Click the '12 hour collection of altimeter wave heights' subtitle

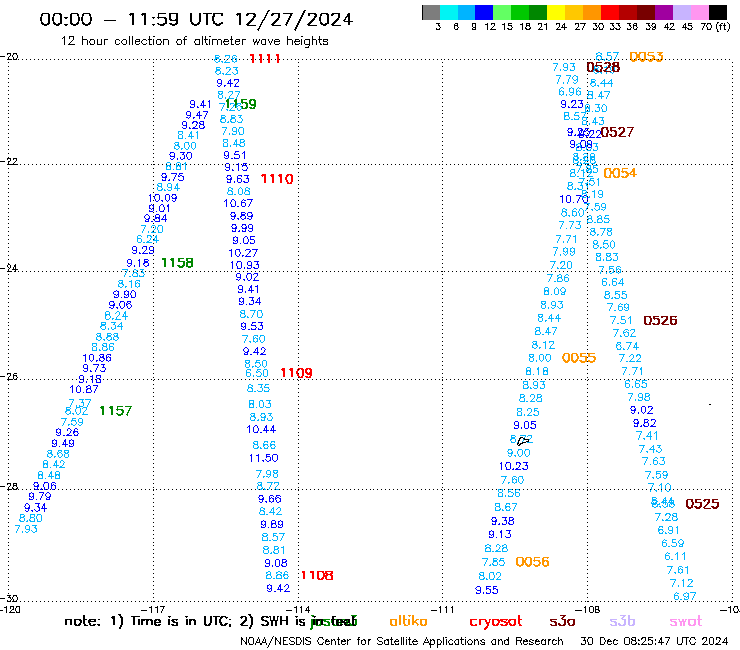[194, 41]
